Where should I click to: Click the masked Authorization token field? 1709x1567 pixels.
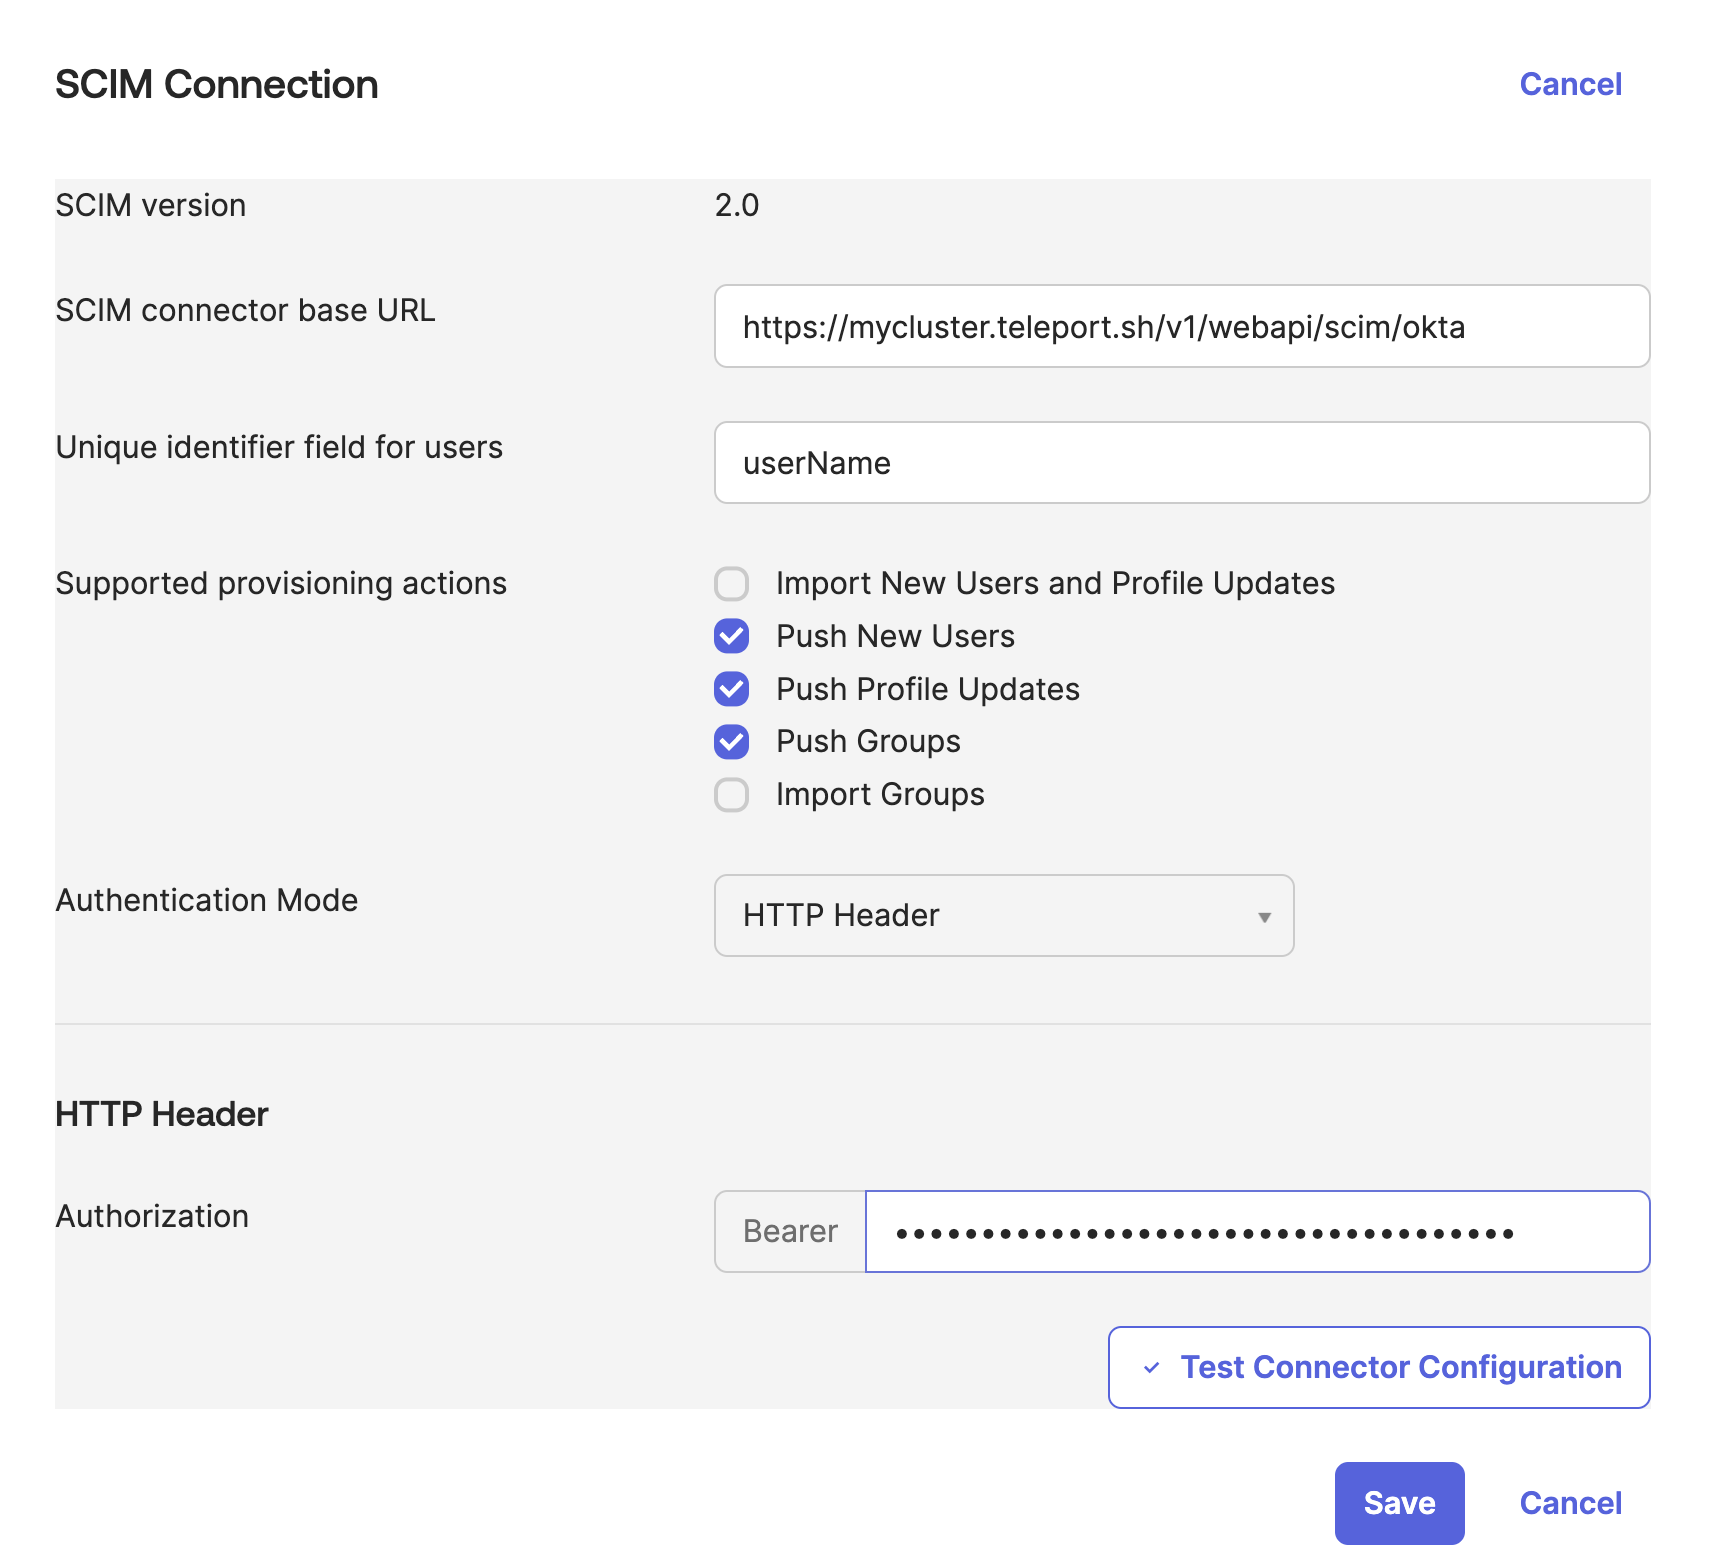coord(1256,1231)
